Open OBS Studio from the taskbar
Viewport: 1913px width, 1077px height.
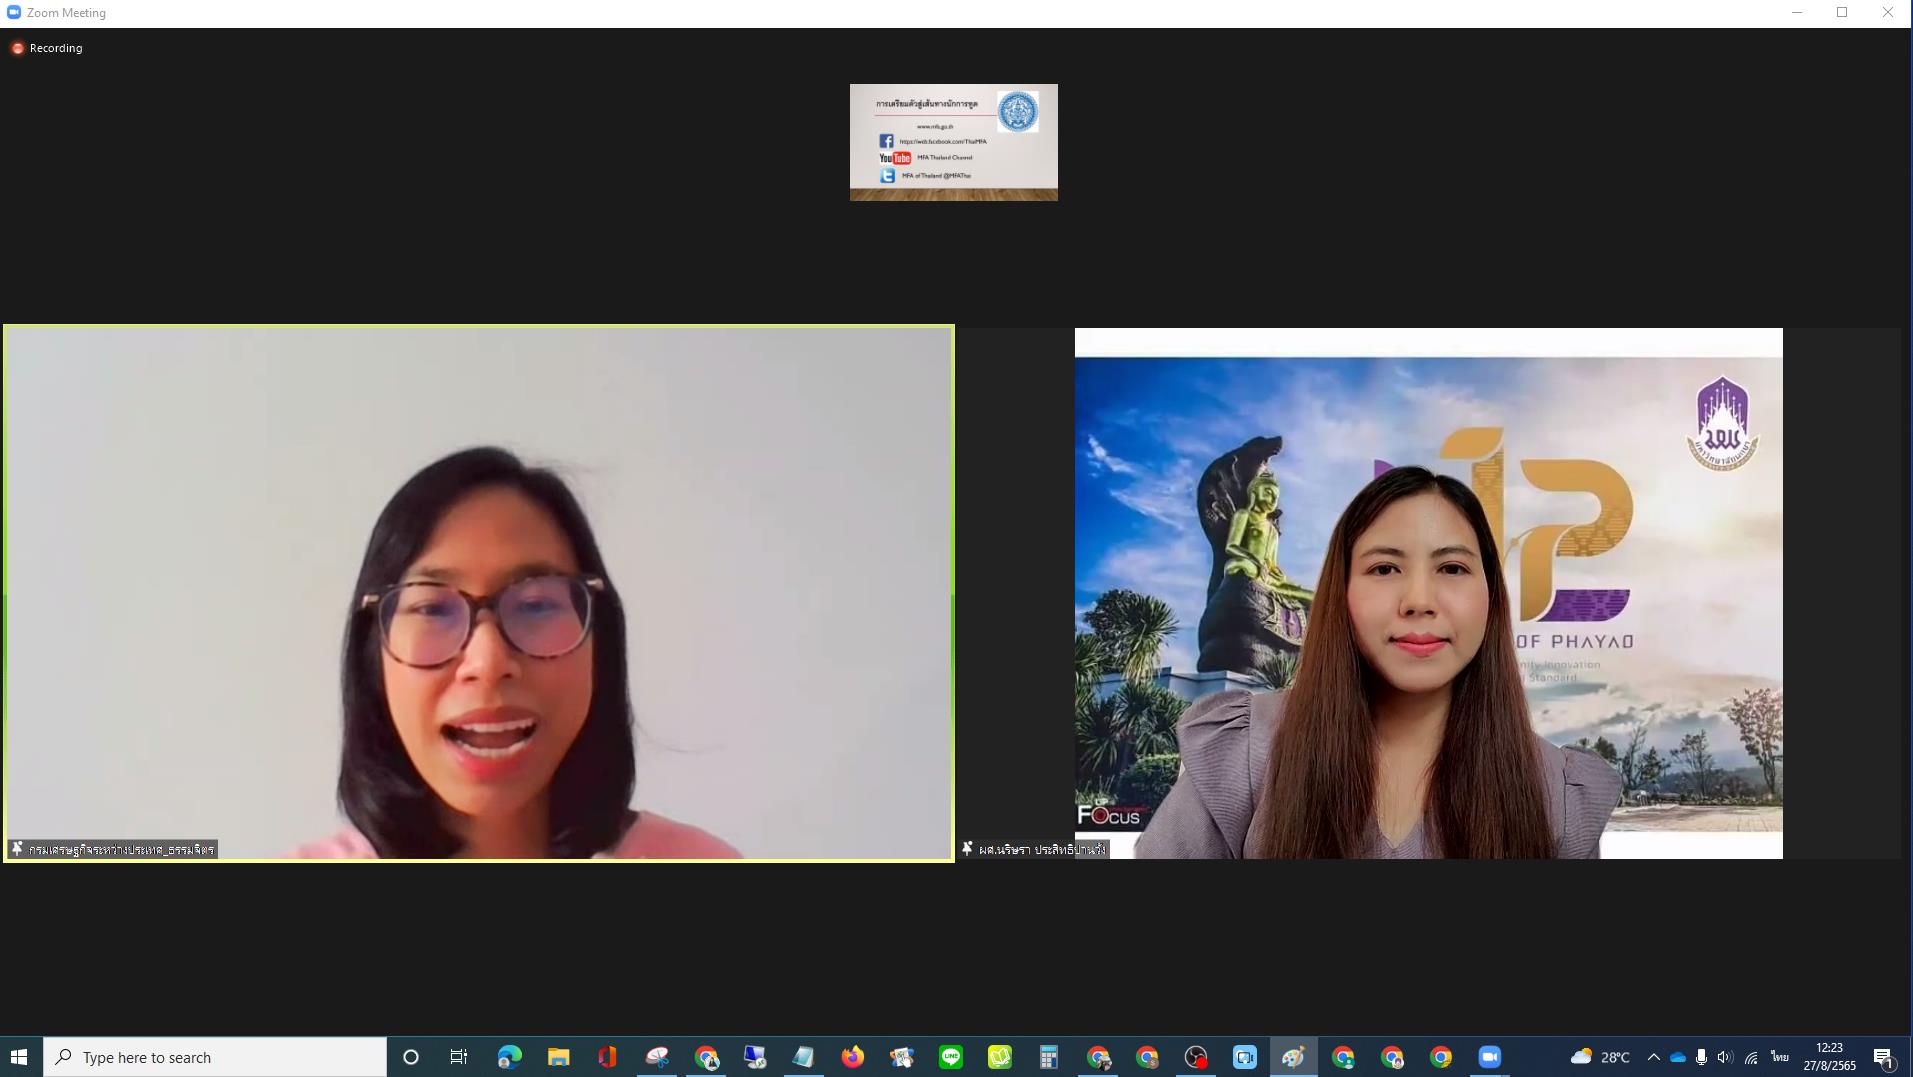click(1196, 1057)
